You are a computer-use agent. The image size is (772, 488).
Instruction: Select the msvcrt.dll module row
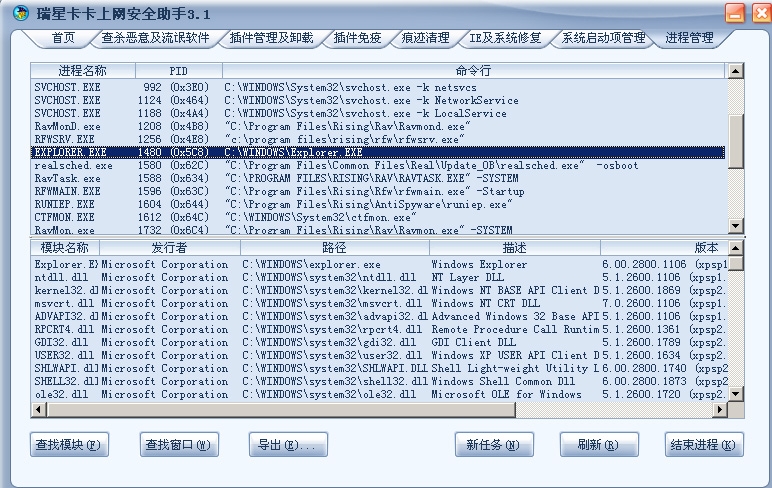380,303
